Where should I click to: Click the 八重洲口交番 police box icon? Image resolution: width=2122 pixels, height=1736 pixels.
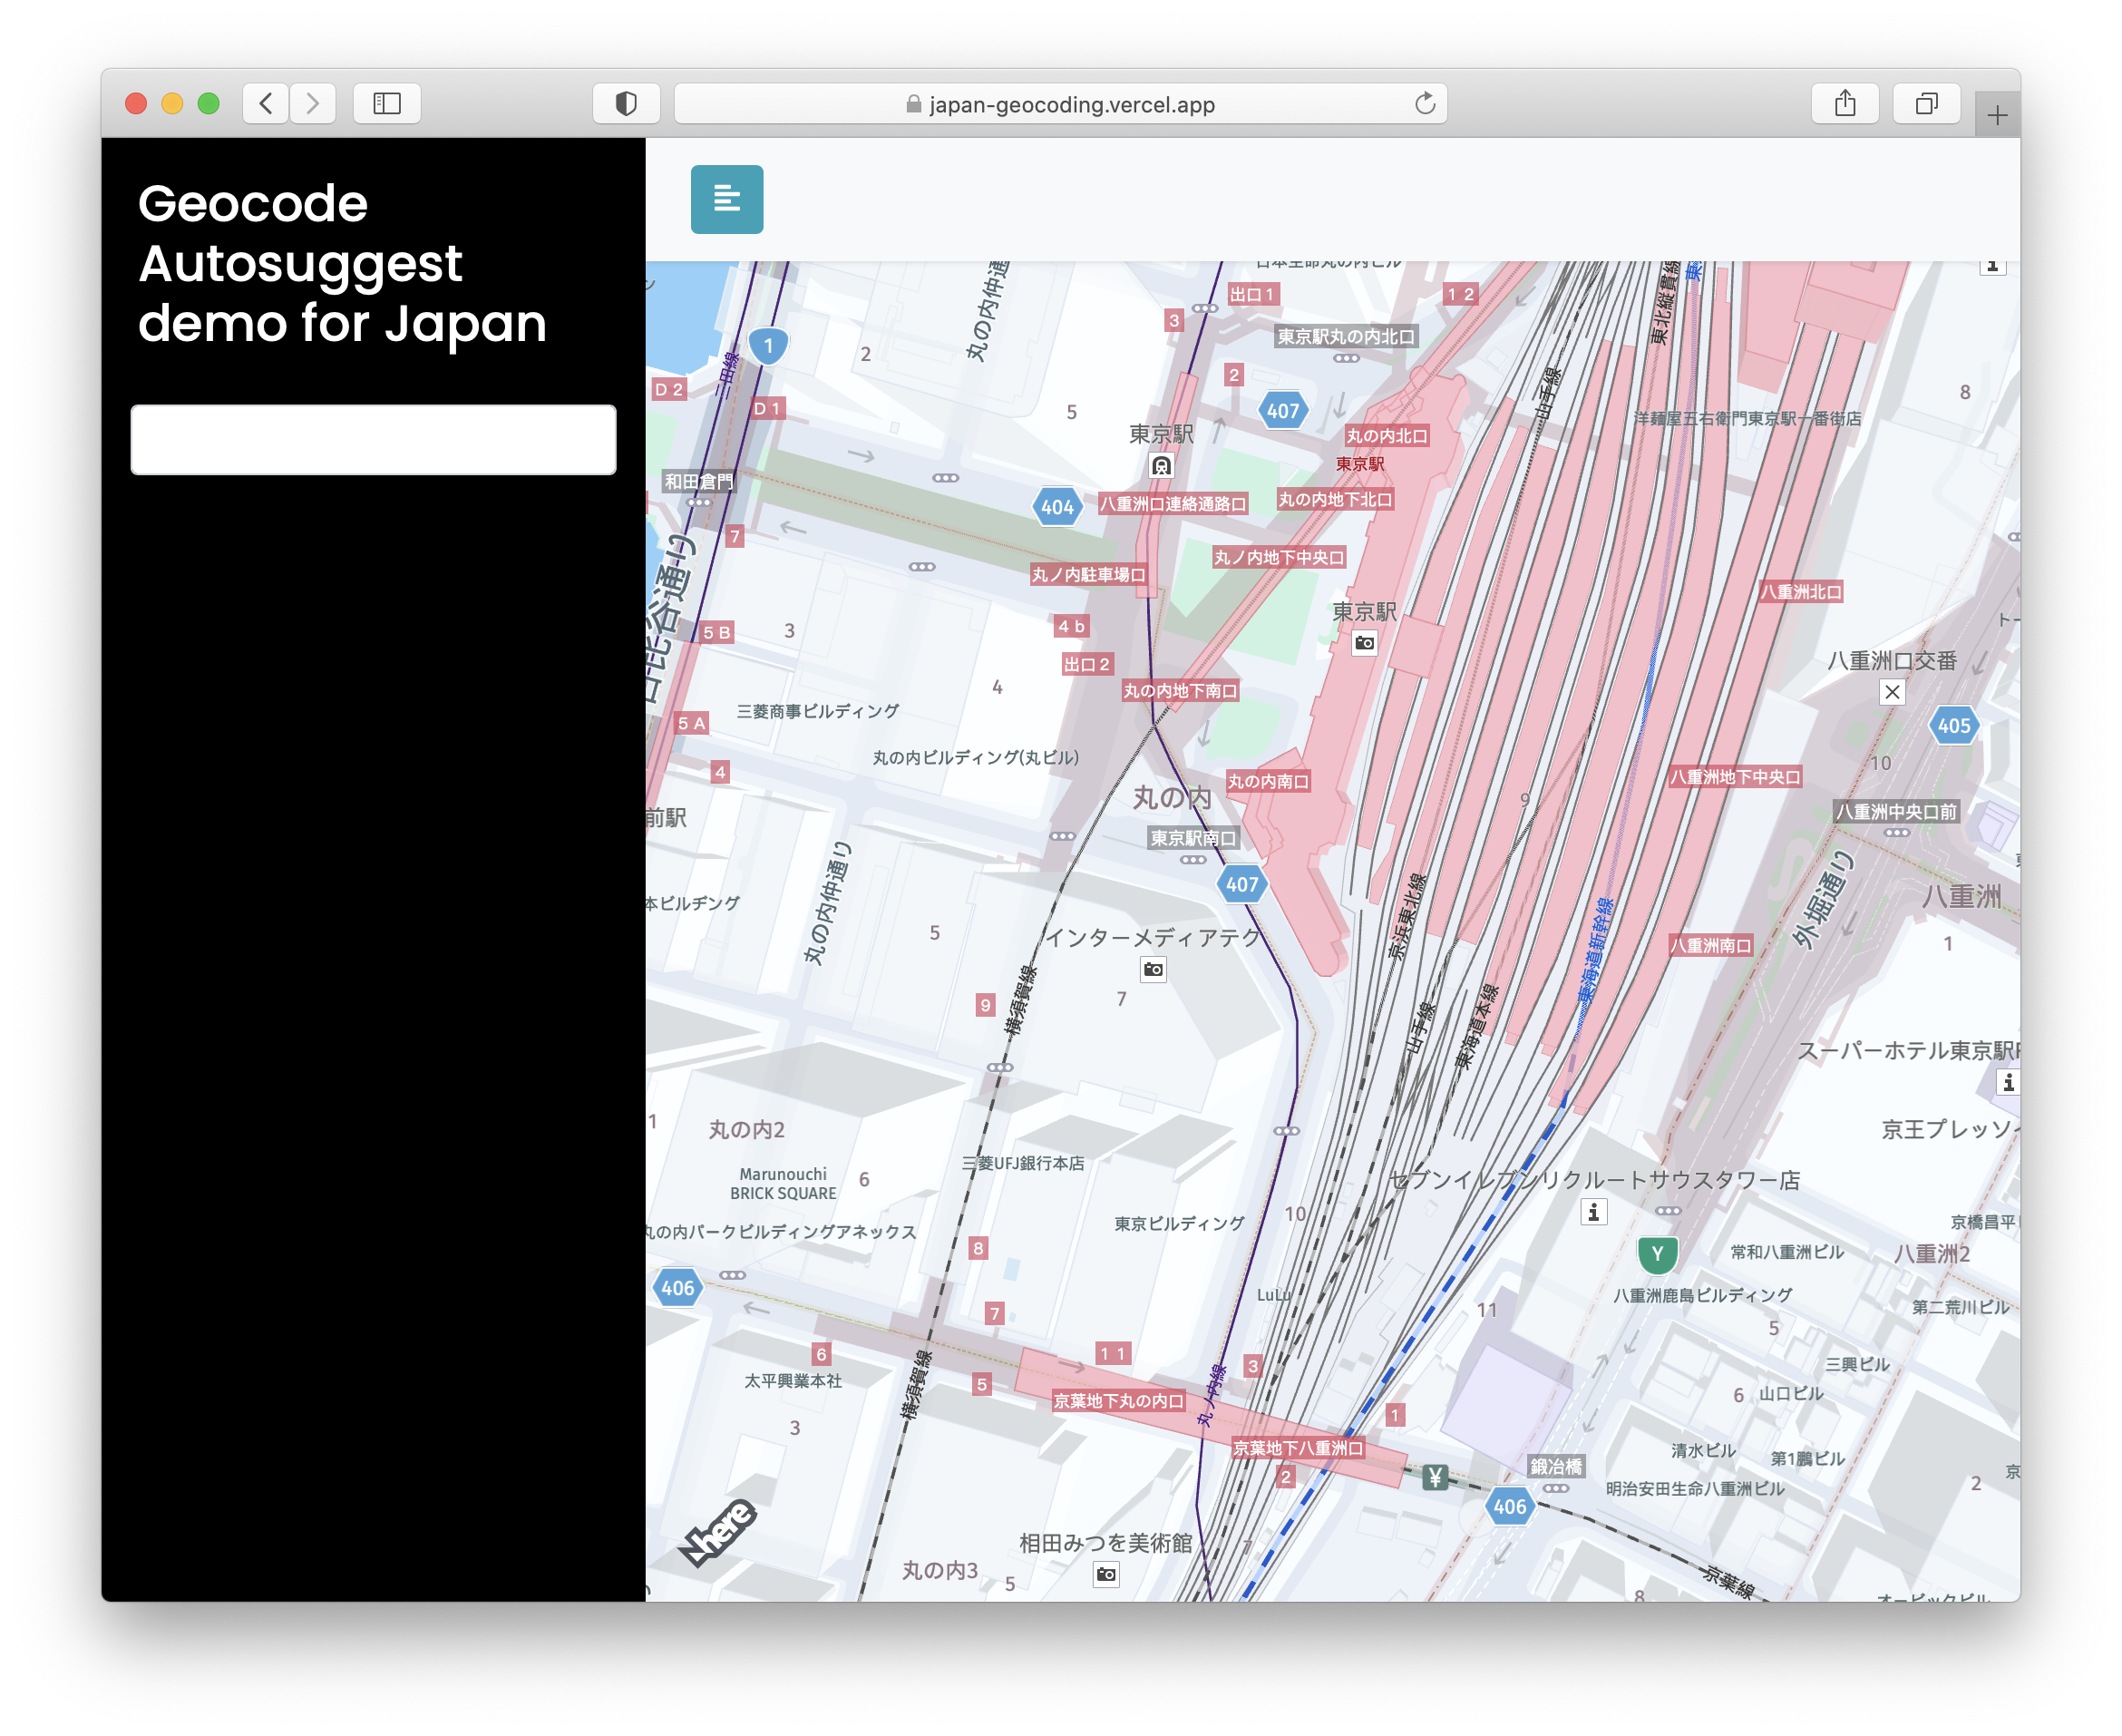coord(1891,692)
